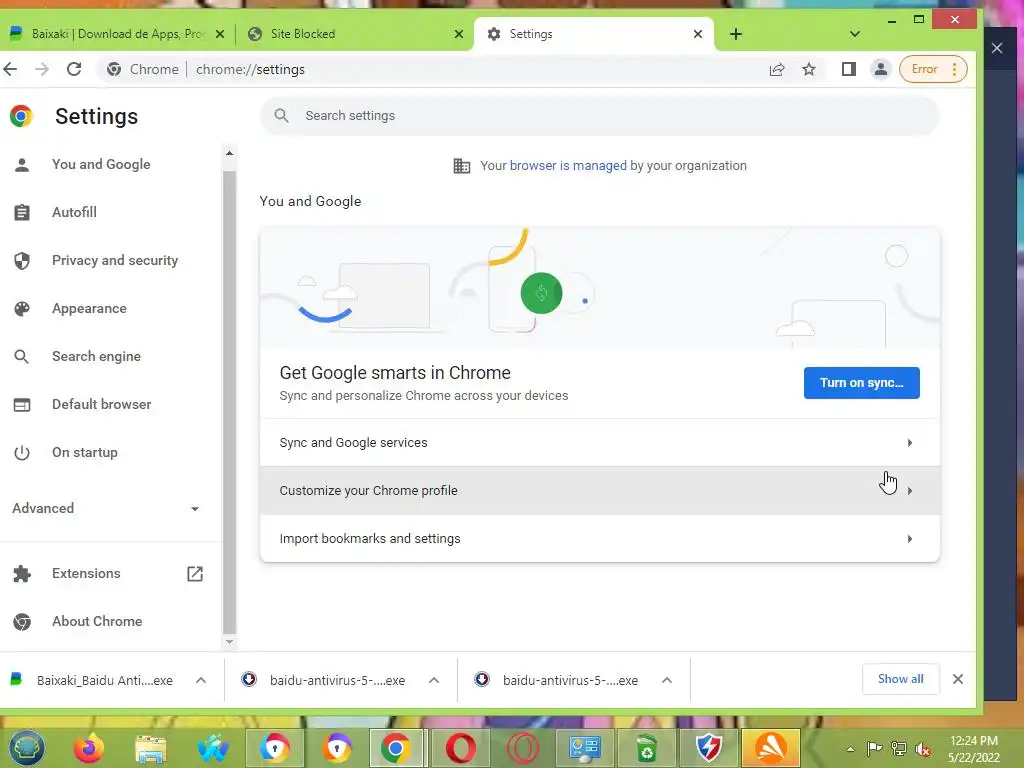Open the first Chromium-style taskbar icon
Image resolution: width=1024 pixels, height=768 pixels.
pos(274,748)
